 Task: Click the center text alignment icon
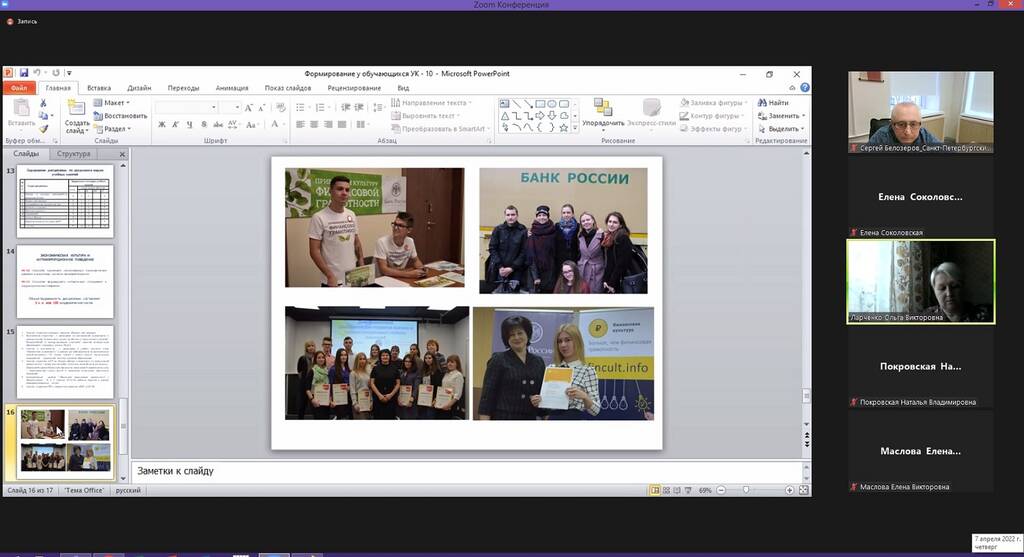pos(314,124)
